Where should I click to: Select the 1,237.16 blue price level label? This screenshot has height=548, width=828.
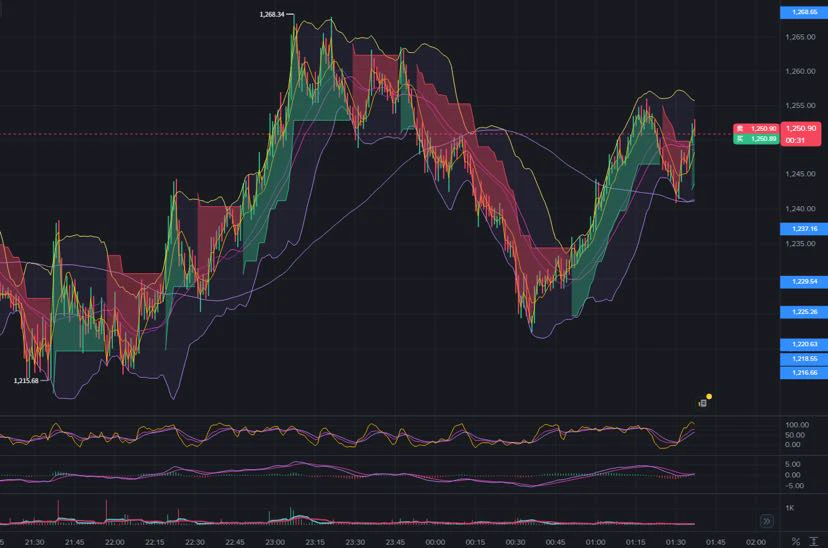point(804,229)
